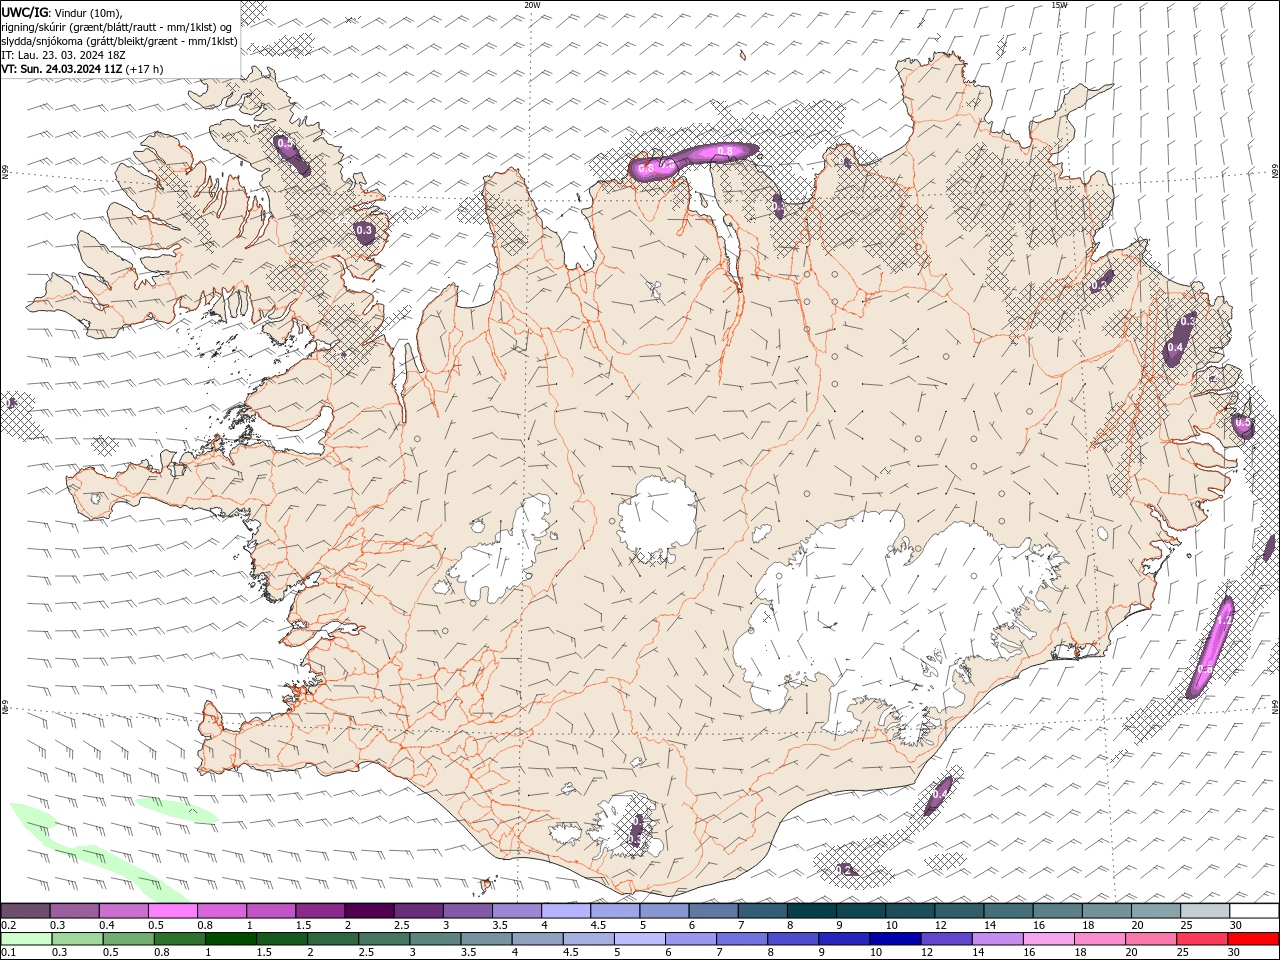The height and width of the screenshot is (960, 1280).
Task: Click the "20W" longitude label
Action: point(532,5)
